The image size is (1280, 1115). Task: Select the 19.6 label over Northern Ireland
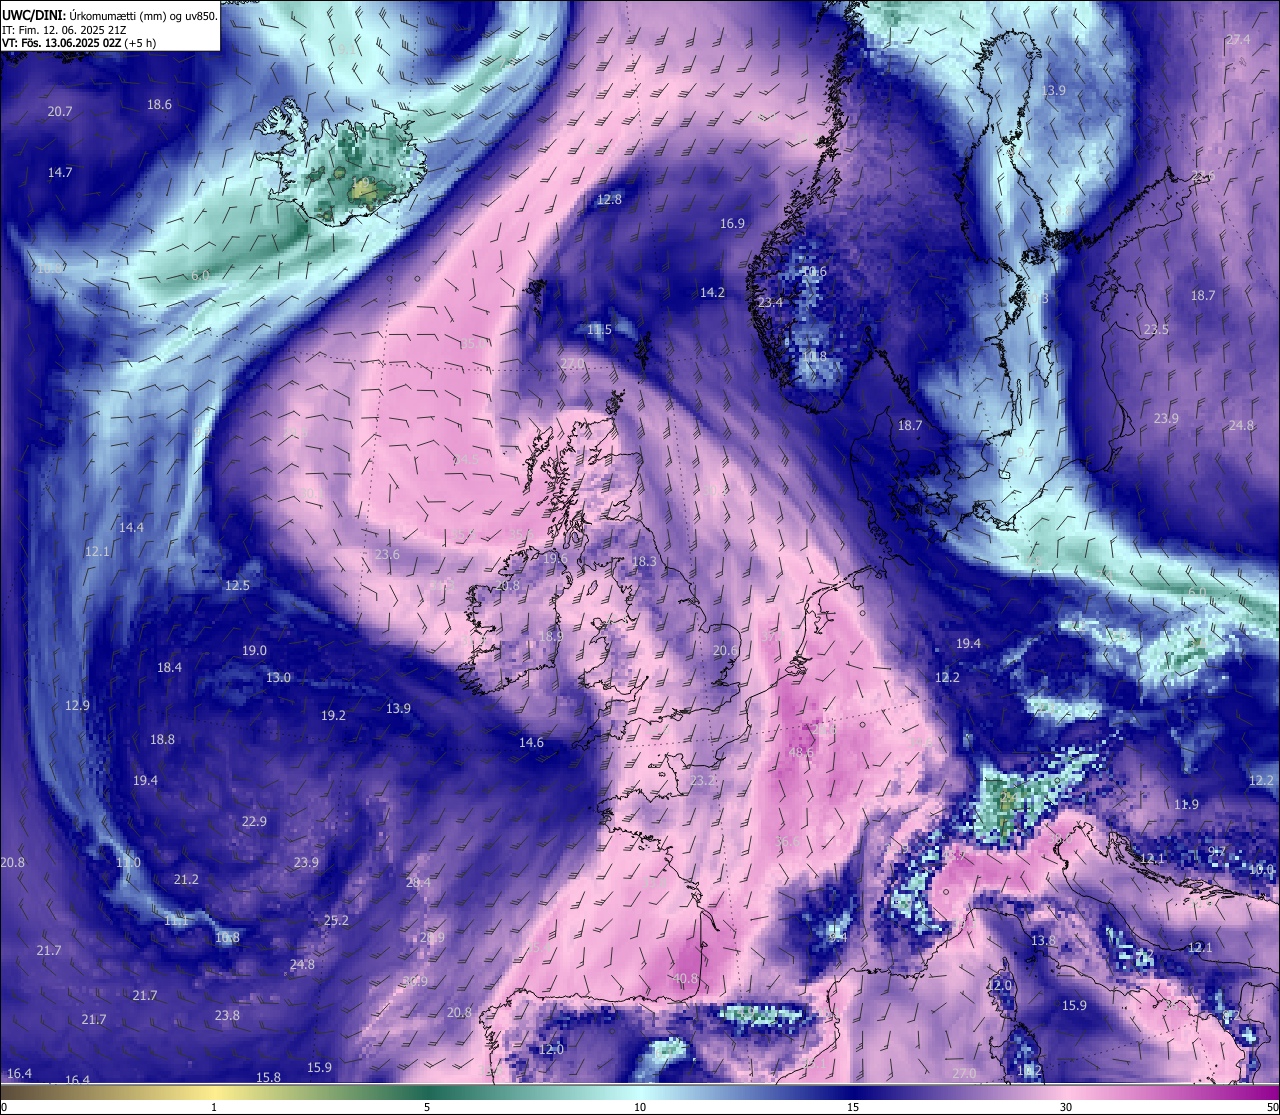pyautogui.click(x=555, y=558)
